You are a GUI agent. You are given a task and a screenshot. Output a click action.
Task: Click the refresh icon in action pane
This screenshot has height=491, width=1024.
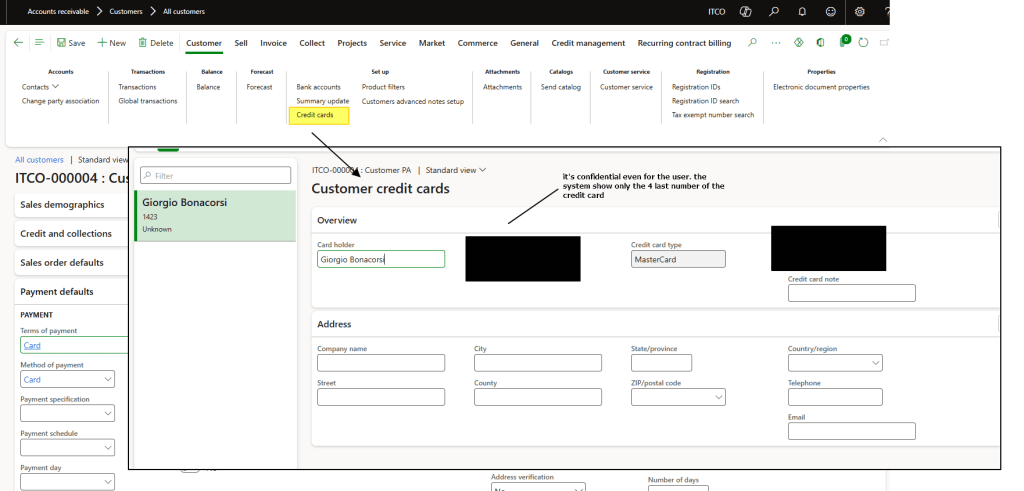click(x=863, y=43)
